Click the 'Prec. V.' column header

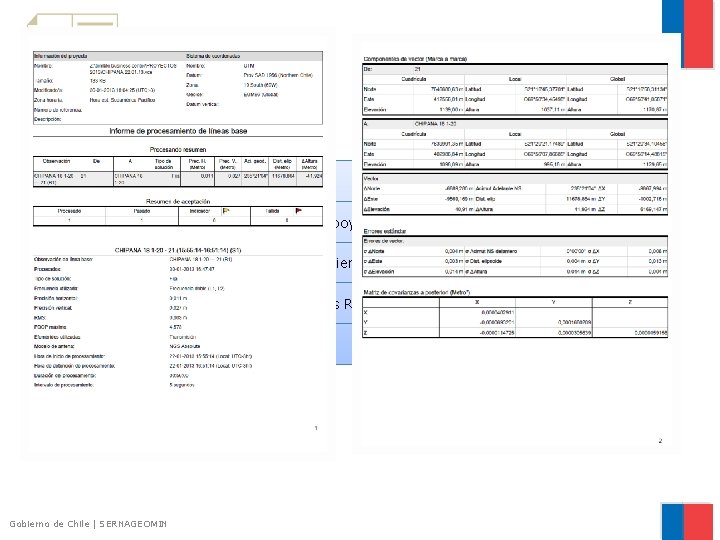pyautogui.click(x=227, y=164)
